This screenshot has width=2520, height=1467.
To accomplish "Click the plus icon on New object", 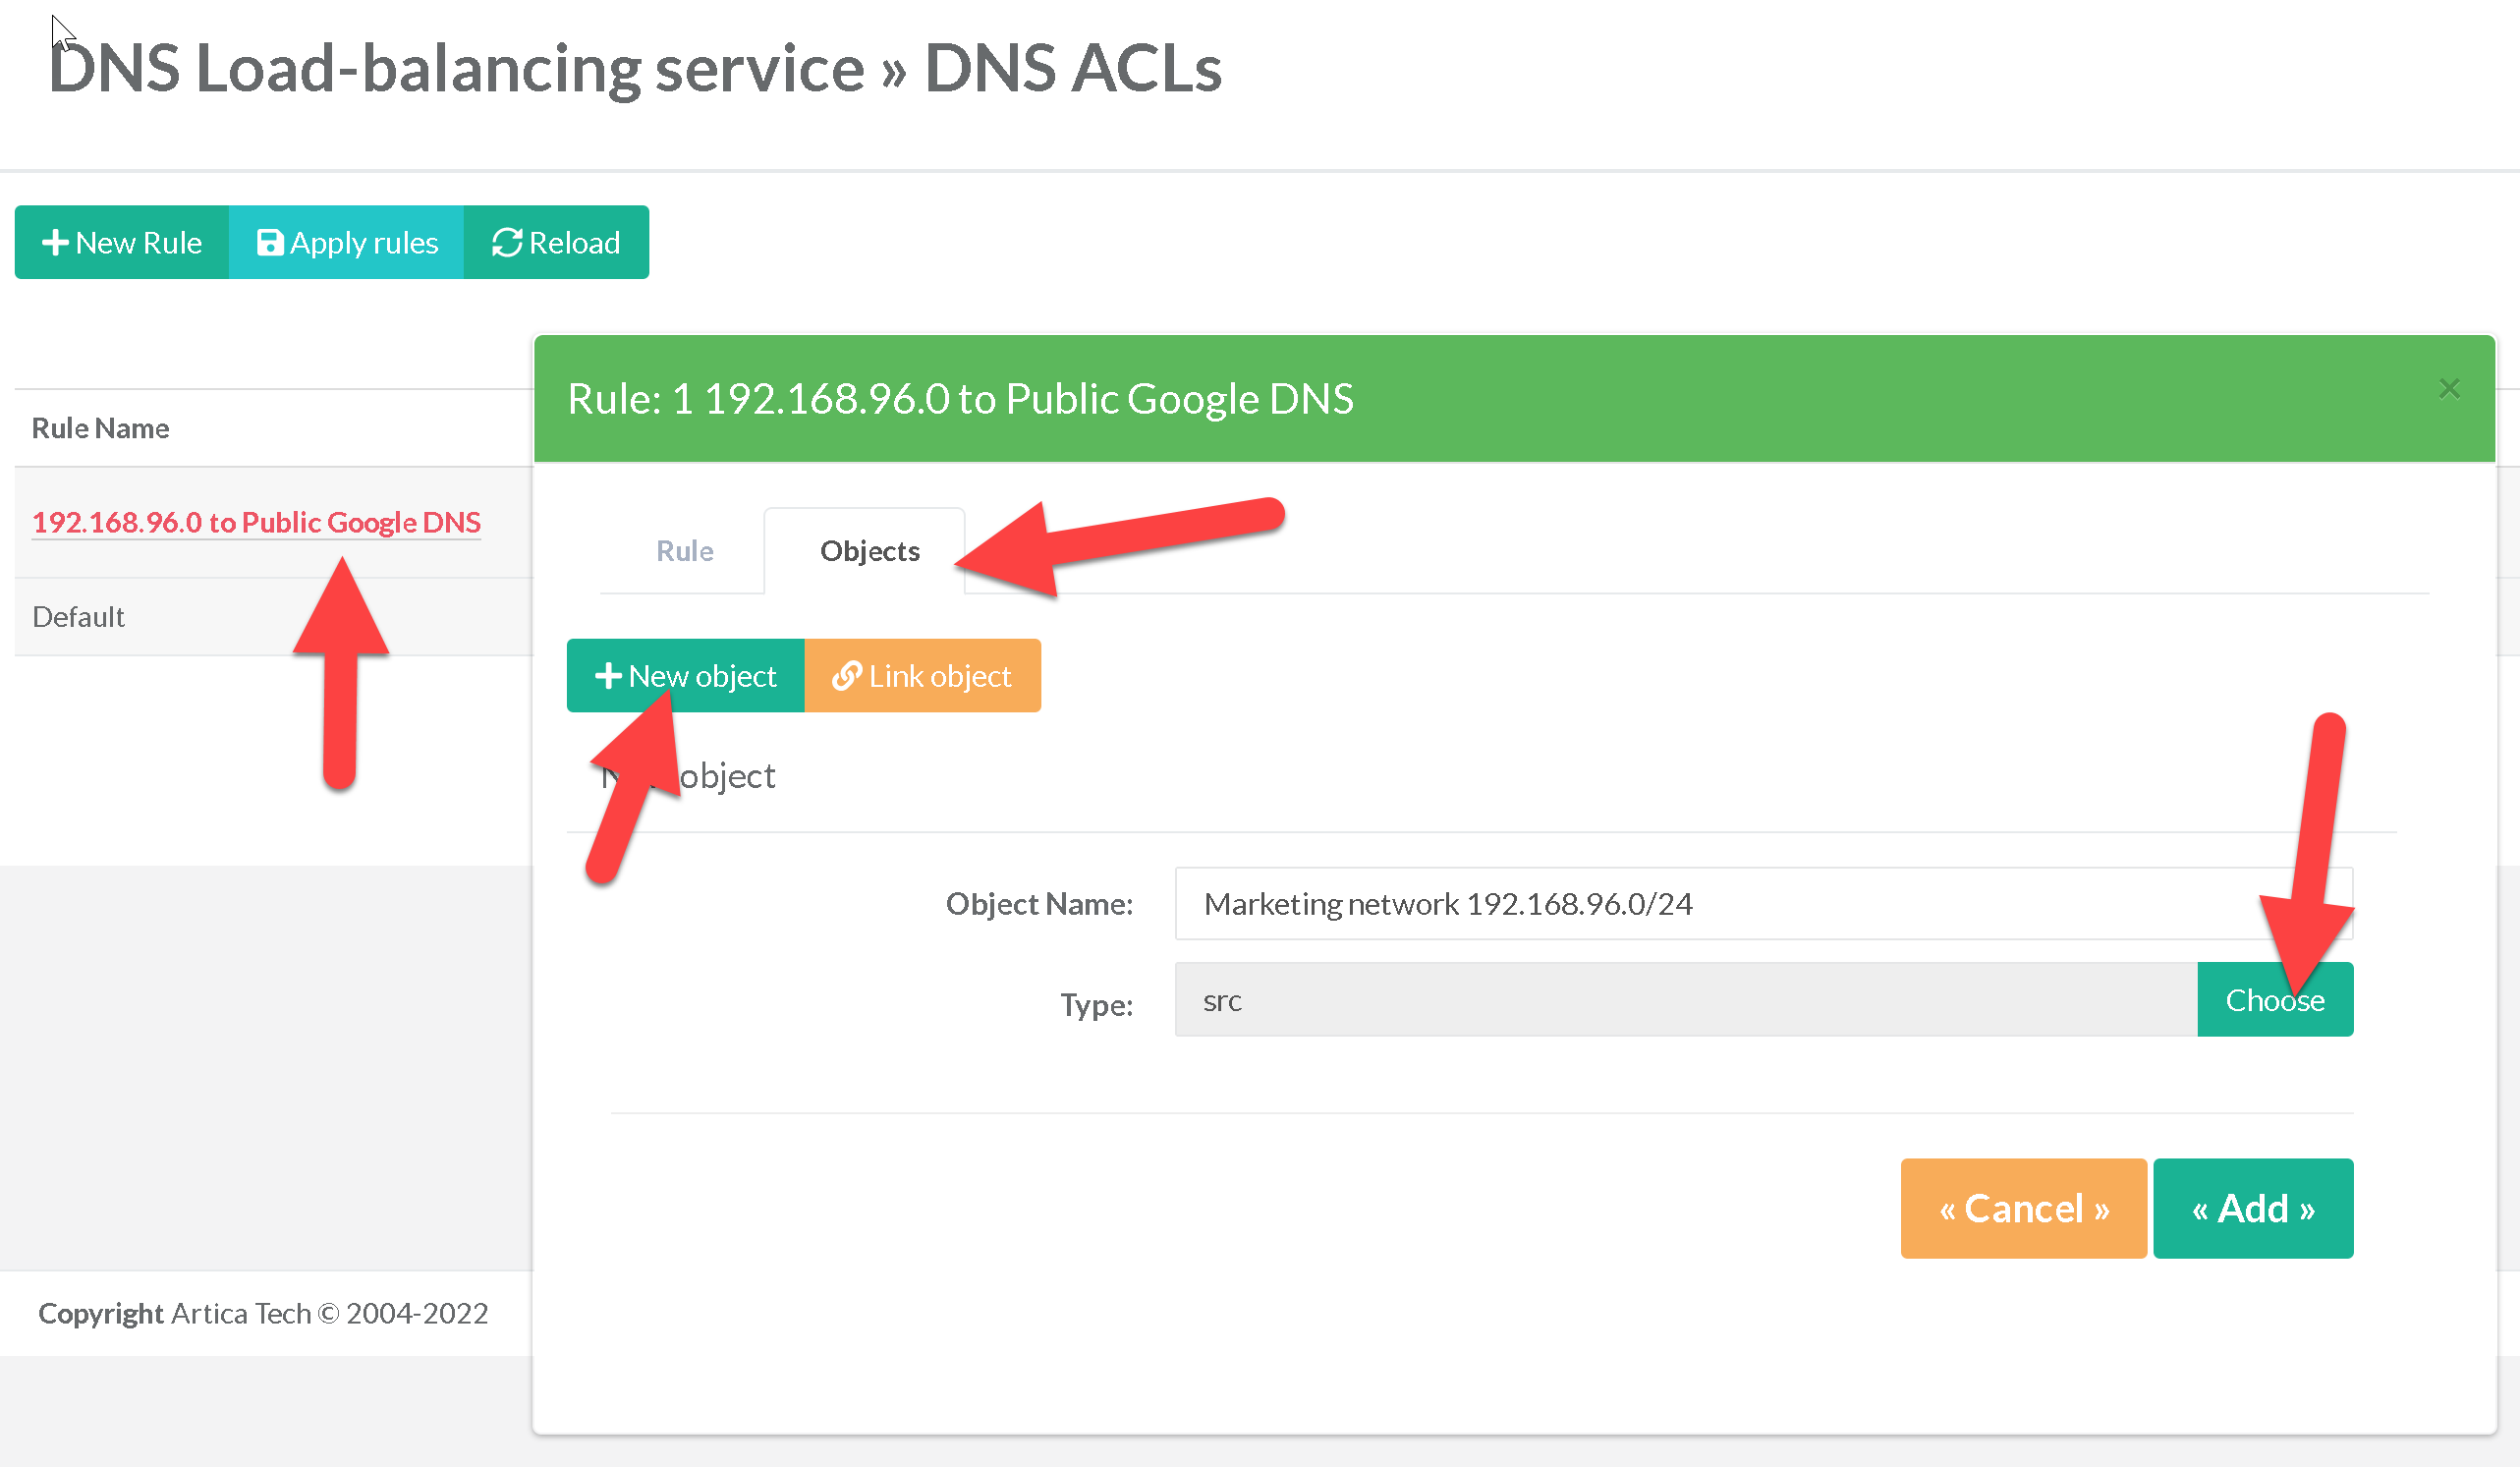I will pyautogui.click(x=608, y=676).
